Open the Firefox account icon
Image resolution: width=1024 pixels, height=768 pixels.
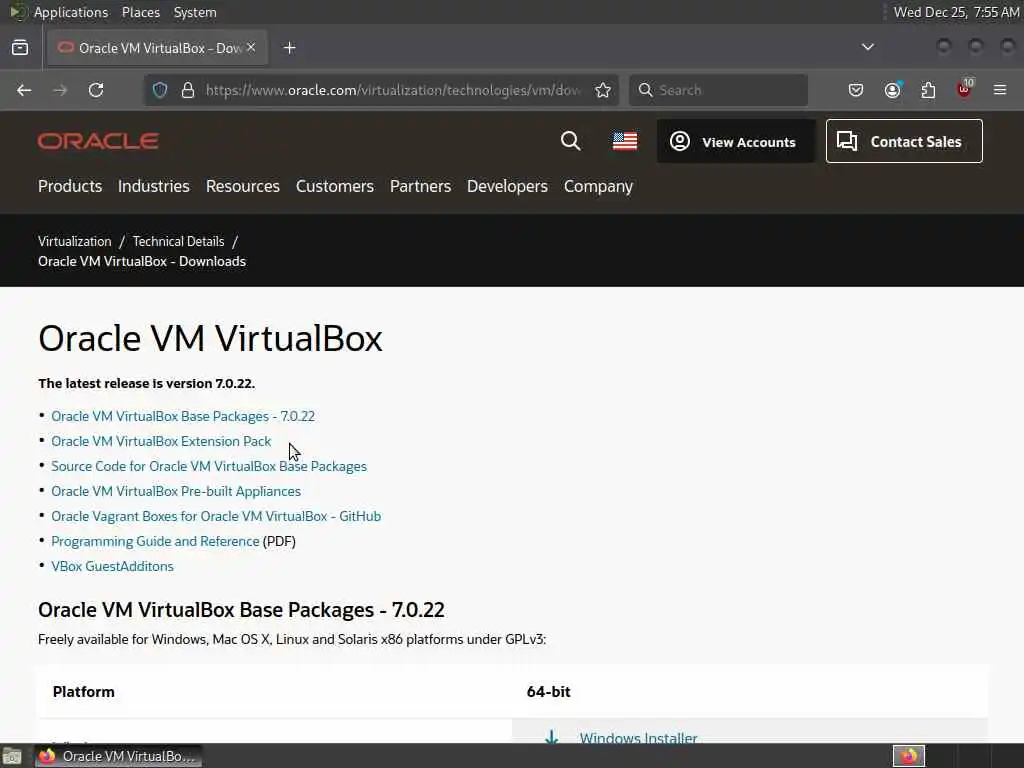click(892, 90)
